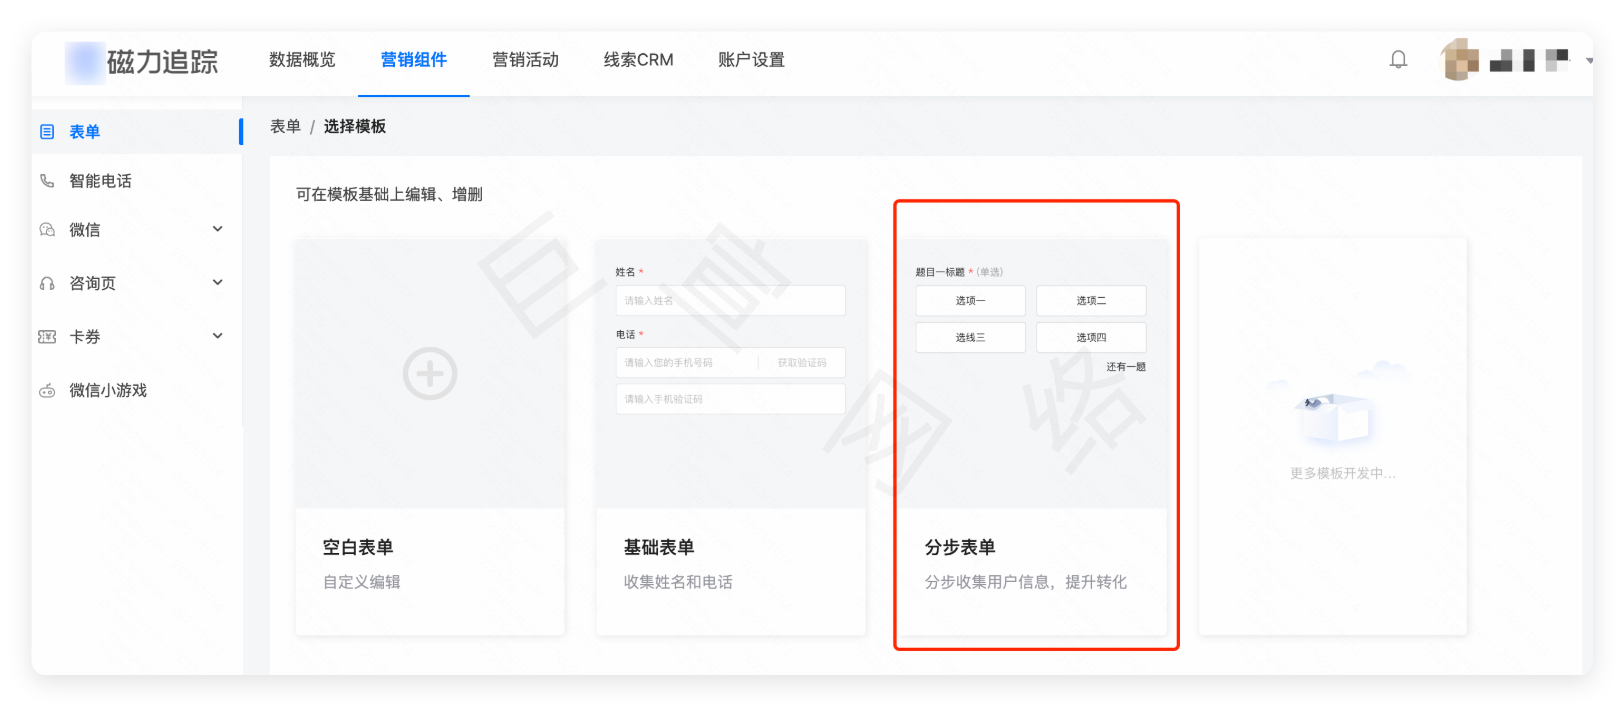Viewport: 1624px width, 706px height.
Task: Open the account dropdown arrow
Action: click(x=1588, y=61)
